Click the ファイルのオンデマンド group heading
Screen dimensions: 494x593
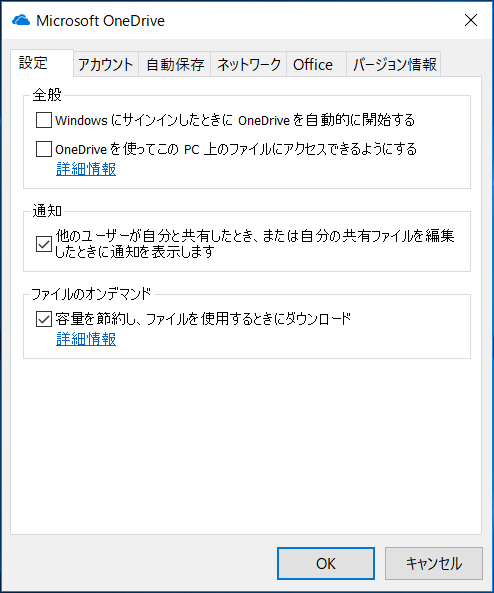91,294
